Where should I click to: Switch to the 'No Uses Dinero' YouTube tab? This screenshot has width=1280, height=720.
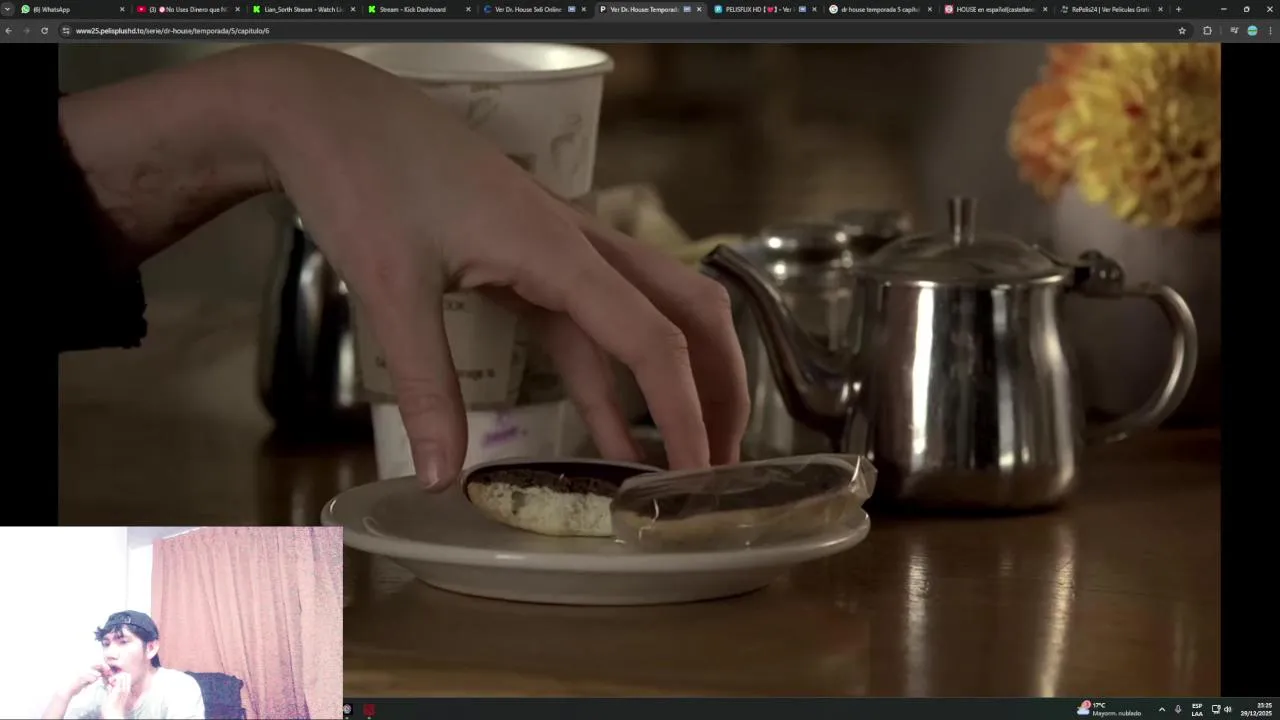(188, 9)
